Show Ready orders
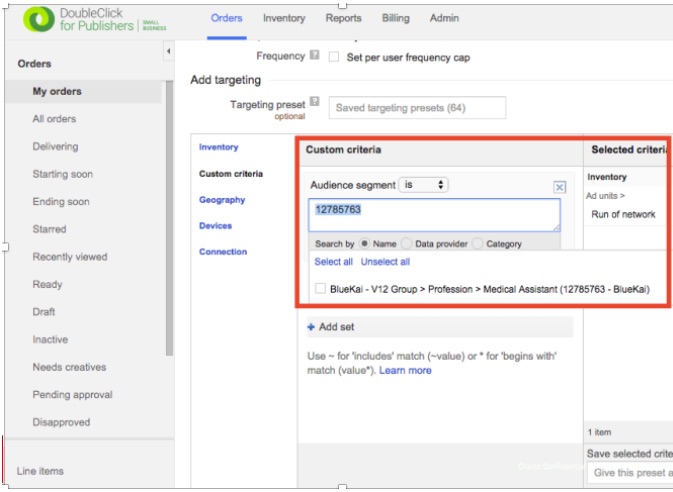The image size is (673, 492). pos(47,284)
